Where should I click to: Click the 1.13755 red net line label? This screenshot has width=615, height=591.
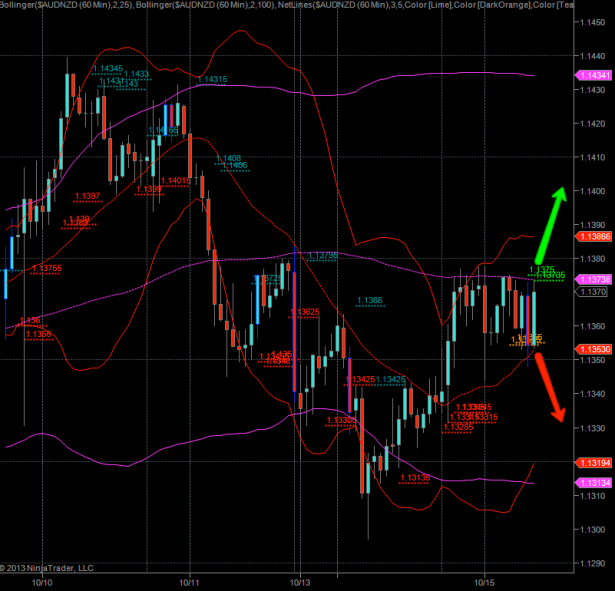pos(46,268)
